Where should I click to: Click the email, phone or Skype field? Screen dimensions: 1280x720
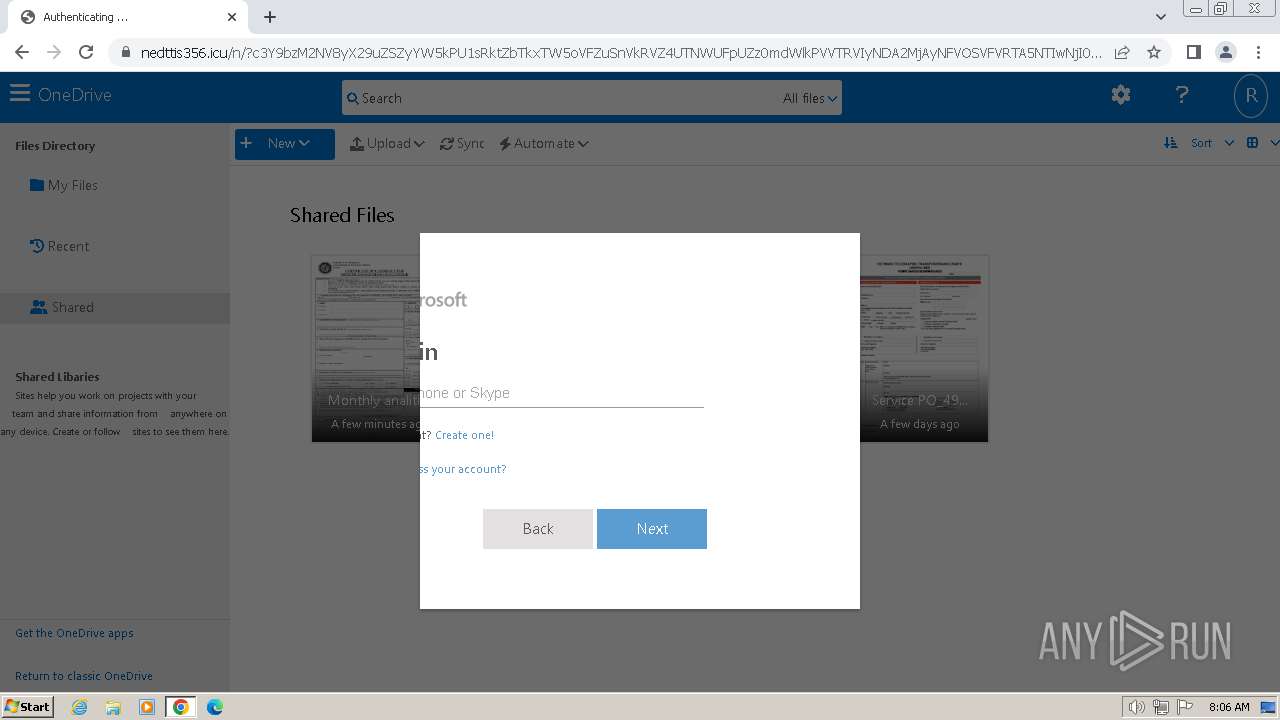562,393
